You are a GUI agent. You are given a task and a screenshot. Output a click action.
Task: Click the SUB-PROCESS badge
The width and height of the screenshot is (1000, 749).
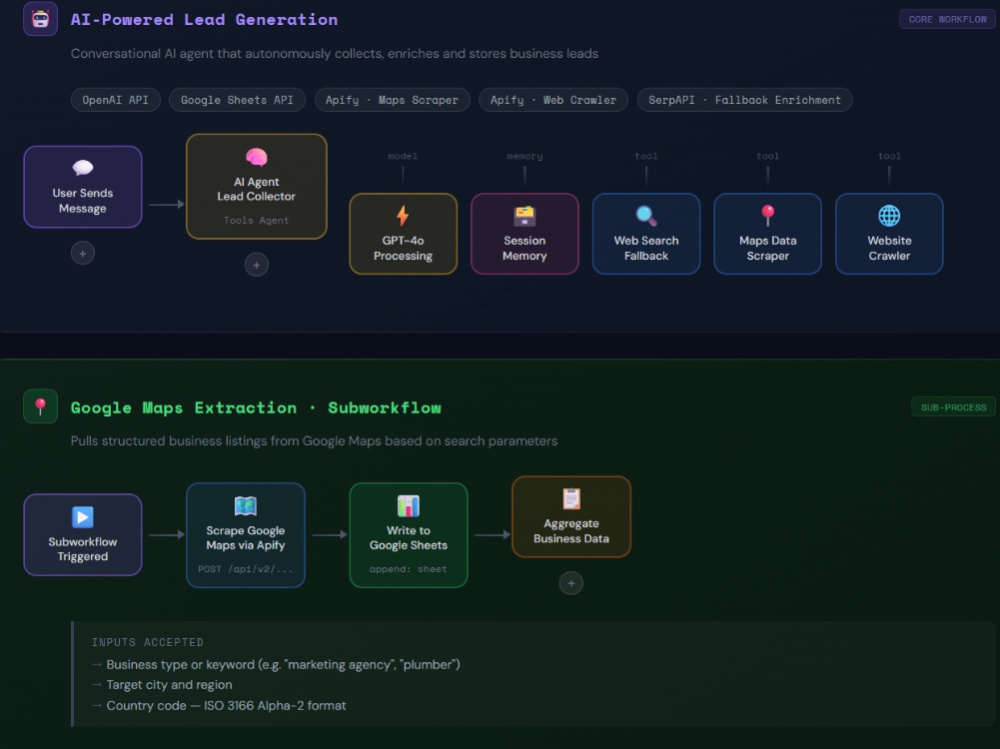(x=953, y=407)
